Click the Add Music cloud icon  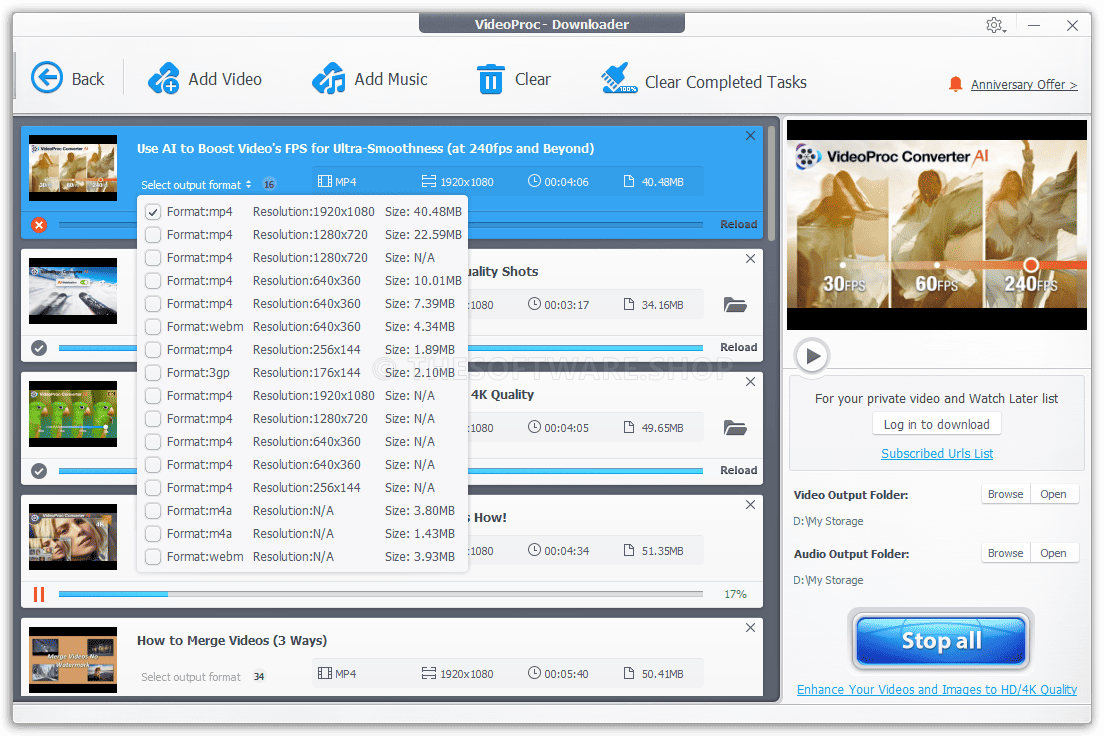point(328,78)
